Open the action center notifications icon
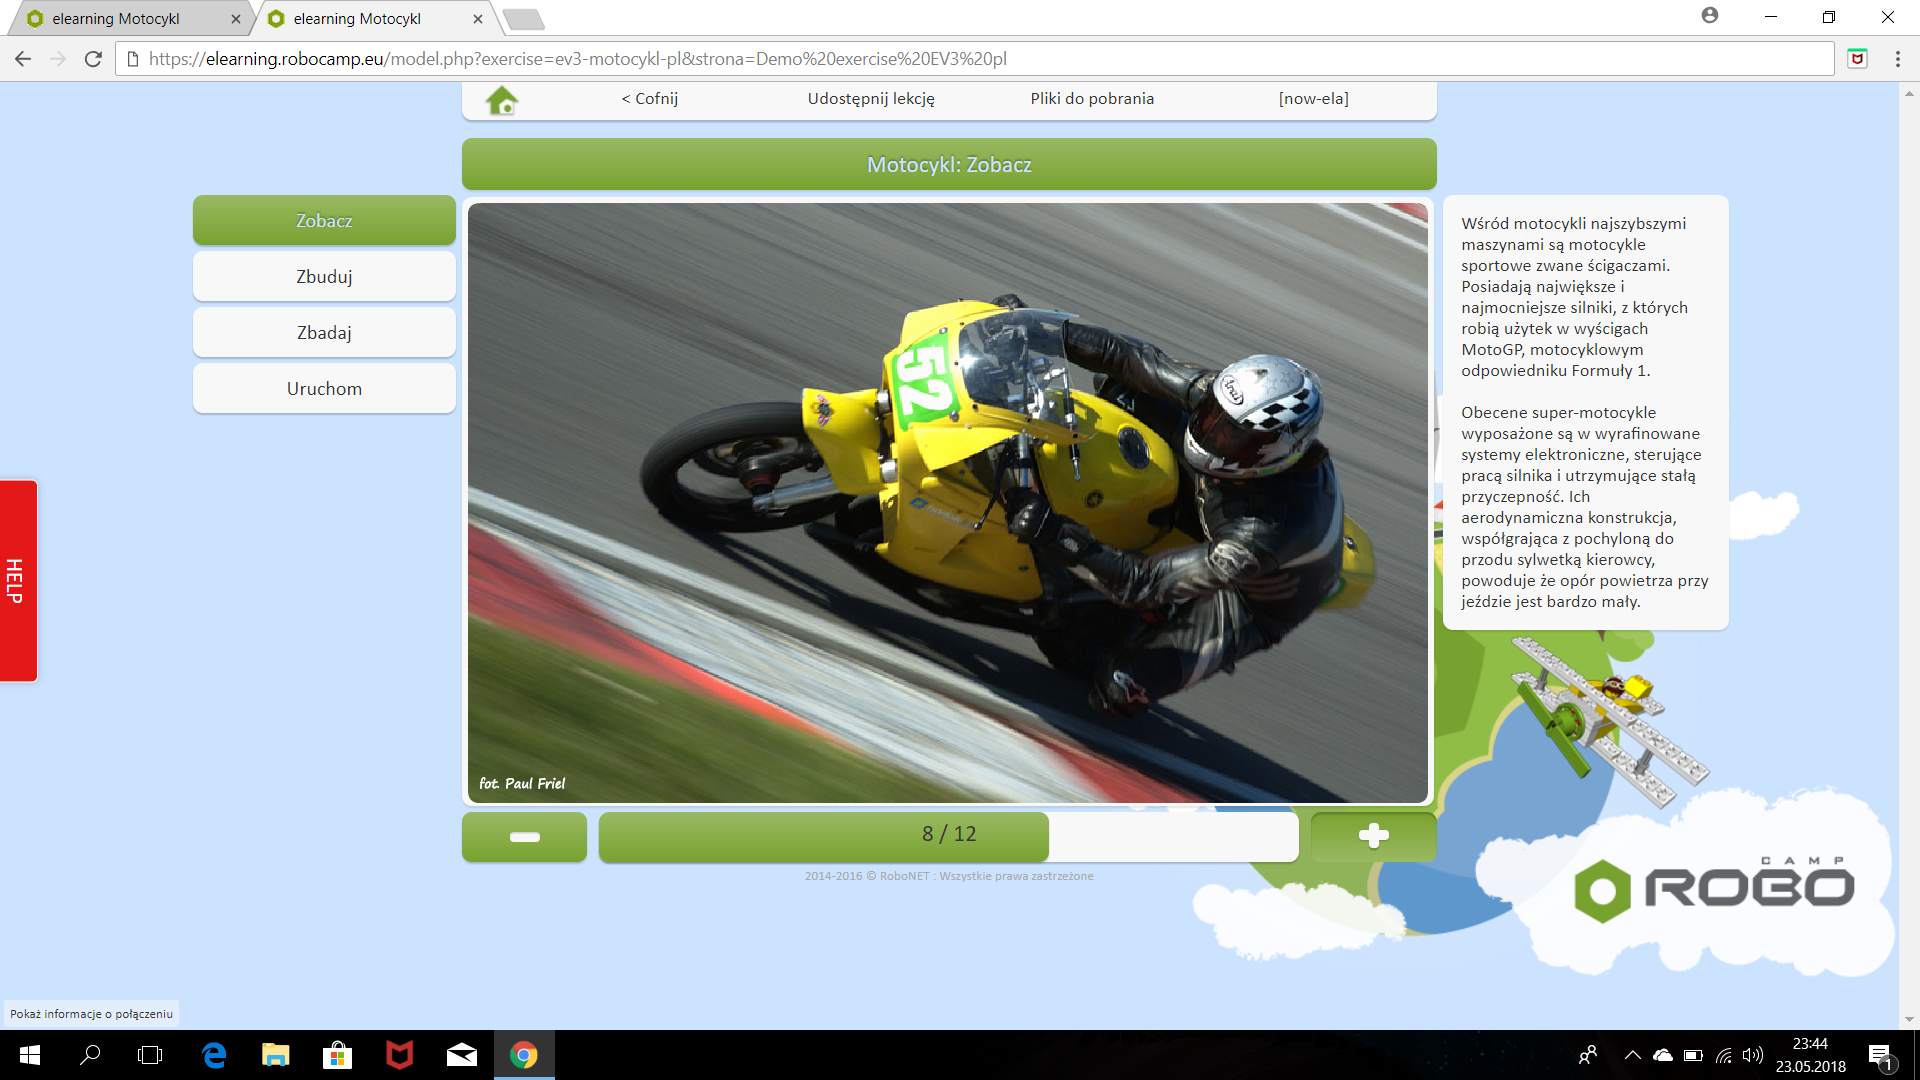This screenshot has height=1080, width=1920. [x=1881, y=1056]
